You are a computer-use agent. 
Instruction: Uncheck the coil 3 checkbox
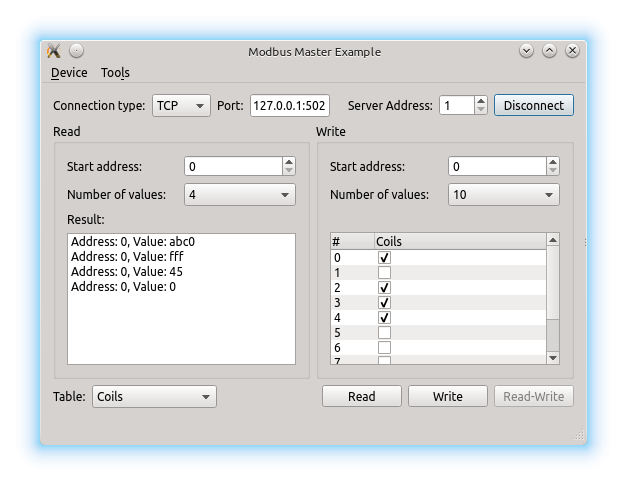(x=384, y=302)
